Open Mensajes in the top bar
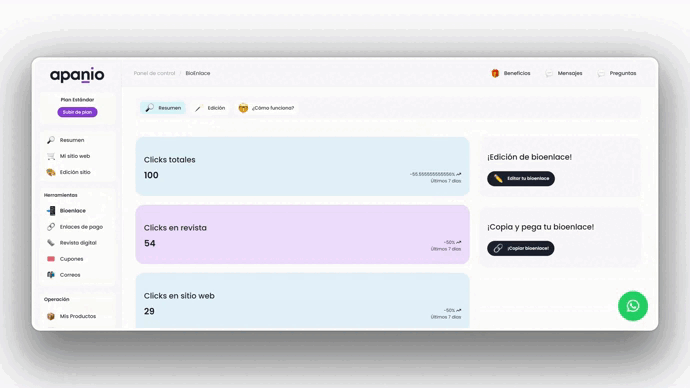The image size is (690, 388). pyautogui.click(x=564, y=73)
